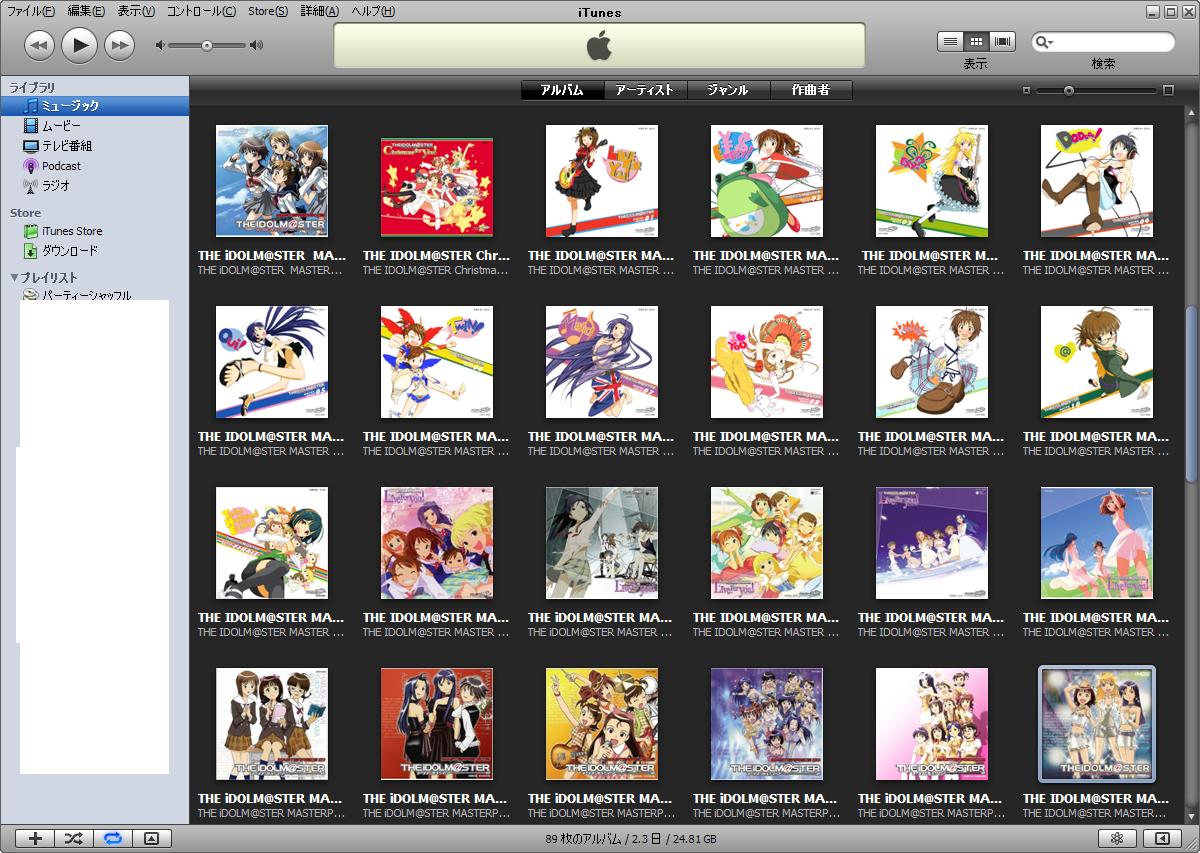The width and height of the screenshot is (1200, 853).
Task: Toggle shuffle mode
Action: tap(74, 839)
